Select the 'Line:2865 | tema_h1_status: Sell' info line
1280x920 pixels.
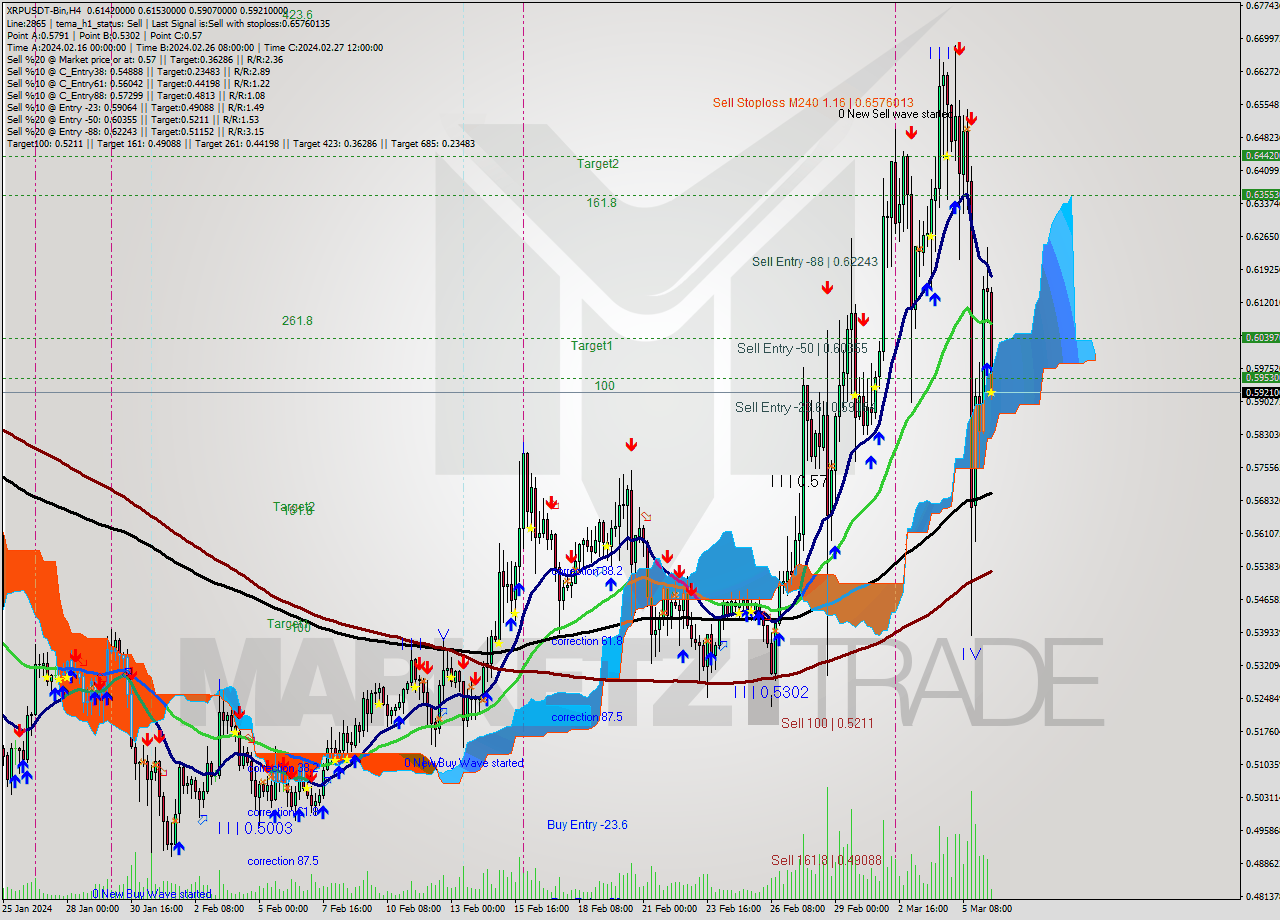click(x=168, y=23)
